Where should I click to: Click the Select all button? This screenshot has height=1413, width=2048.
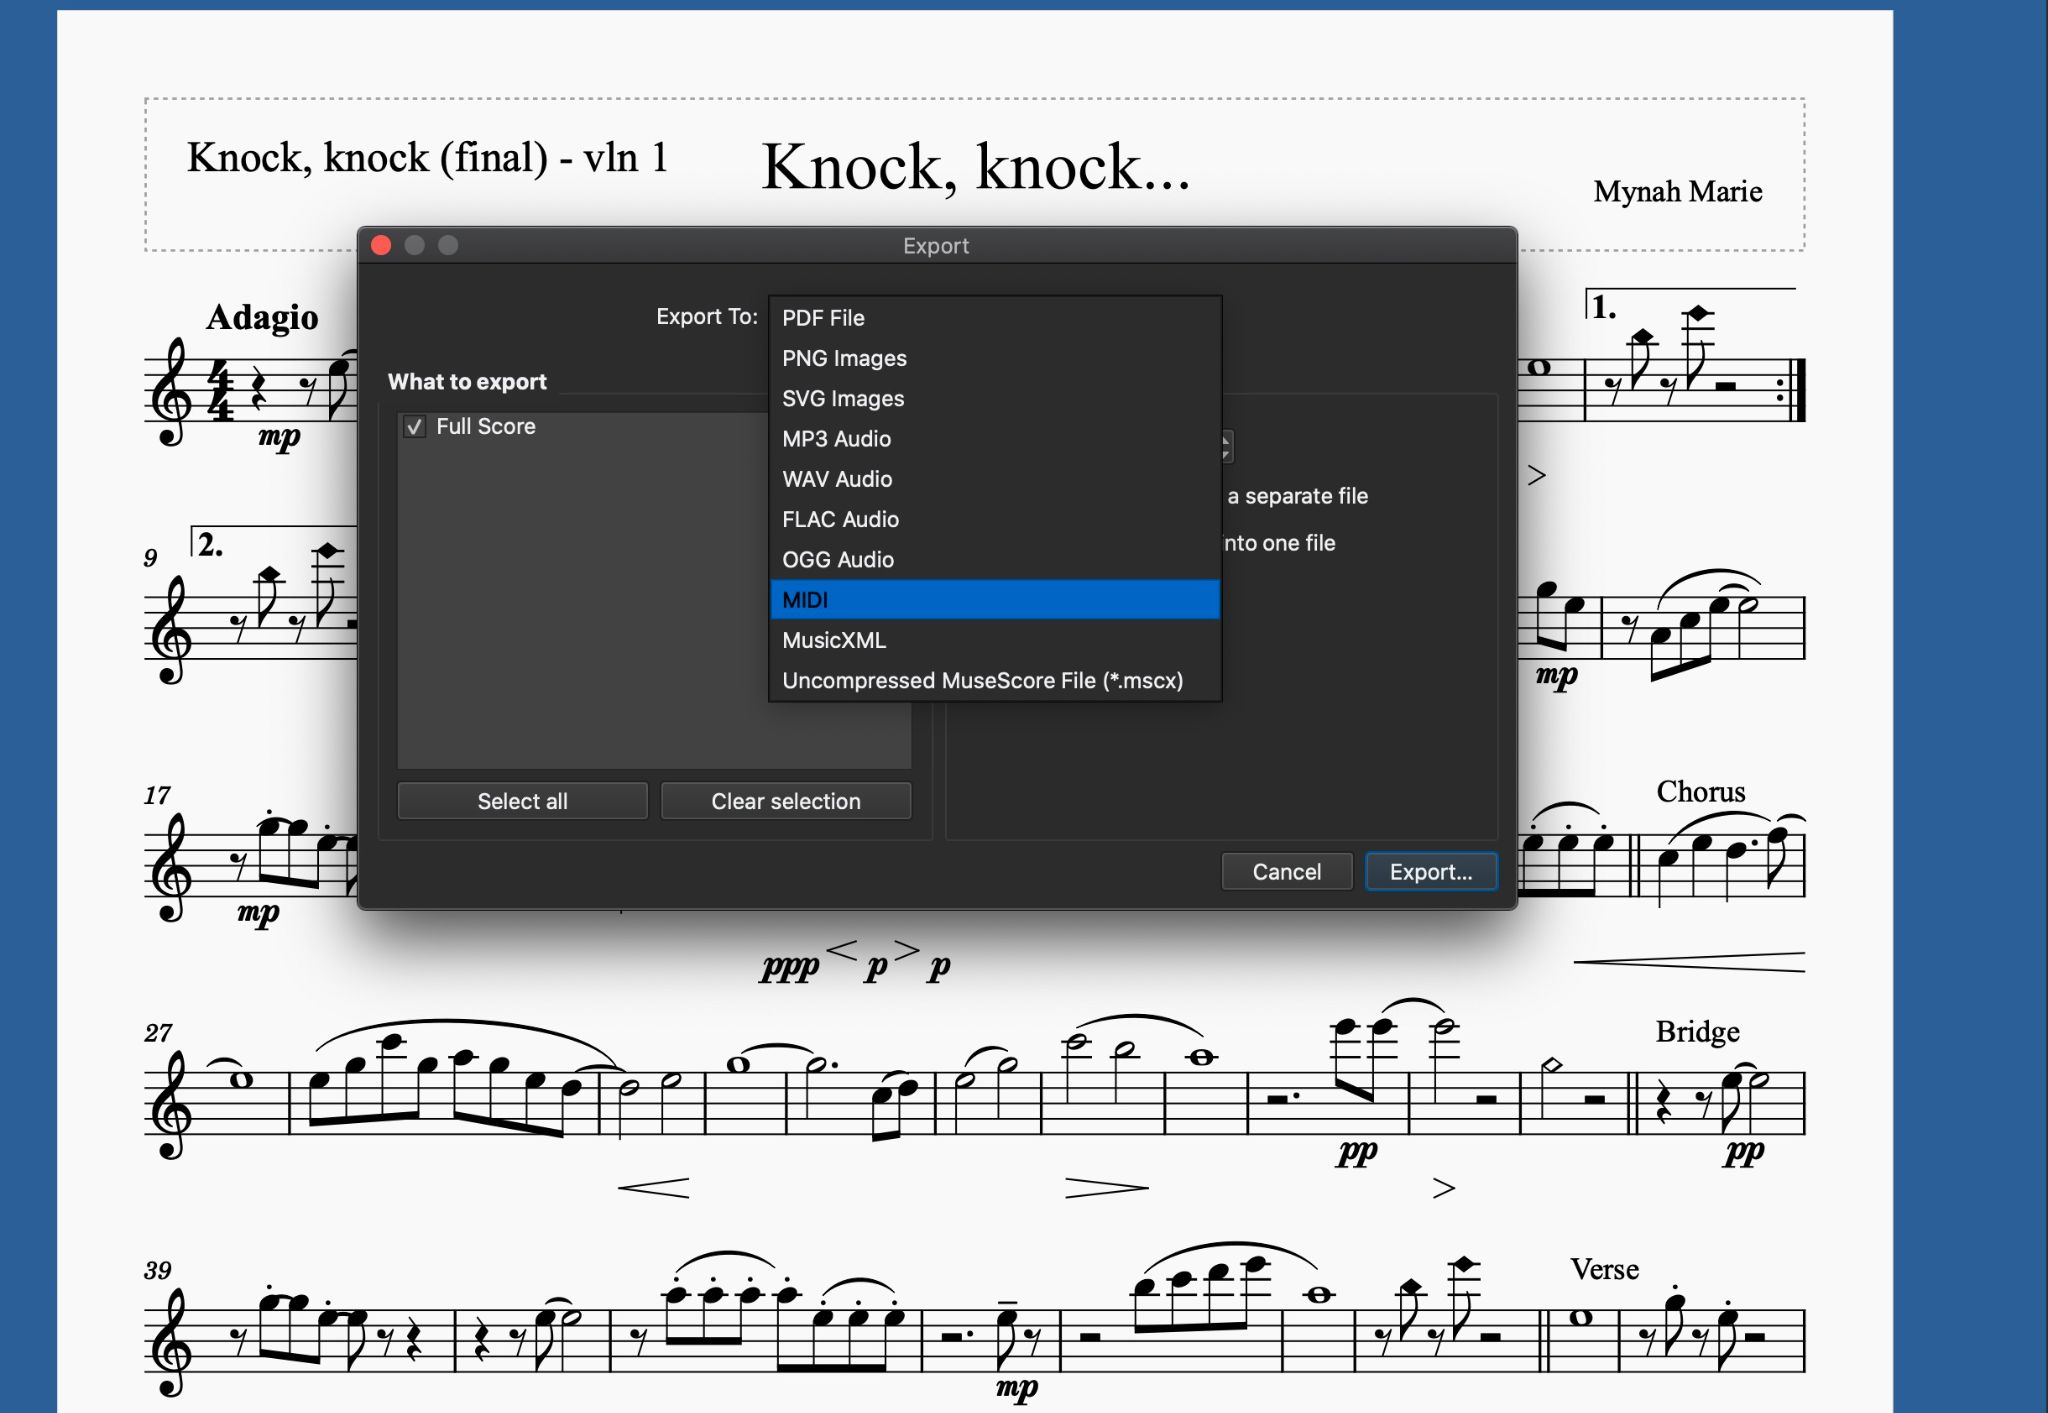click(522, 801)
